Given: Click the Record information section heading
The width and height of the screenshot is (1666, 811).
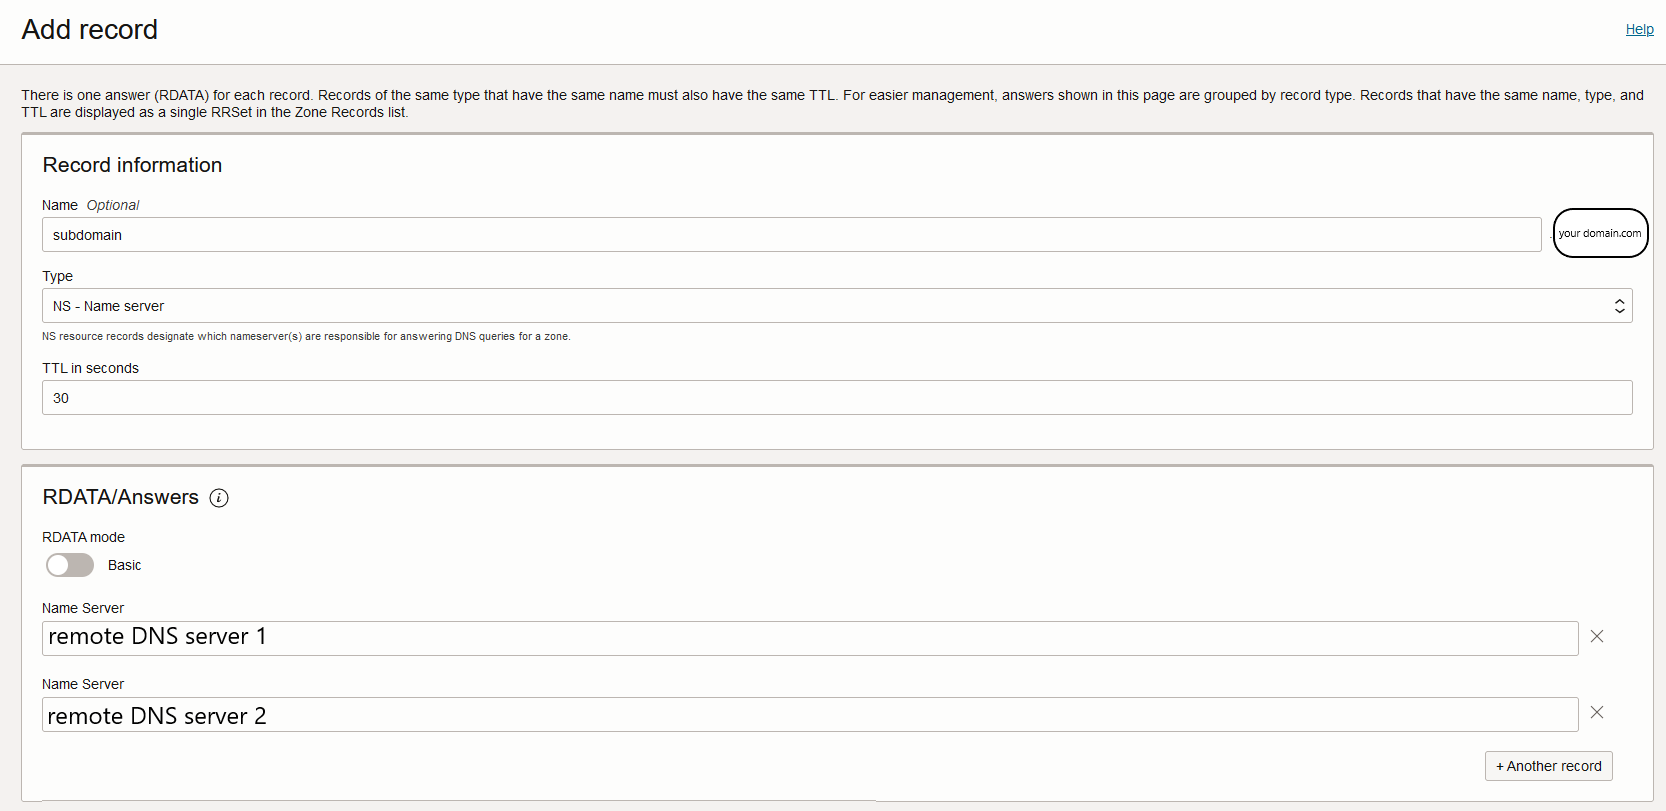Looking at the screenshot, I should pyautogui.click(x=132, y=165).
